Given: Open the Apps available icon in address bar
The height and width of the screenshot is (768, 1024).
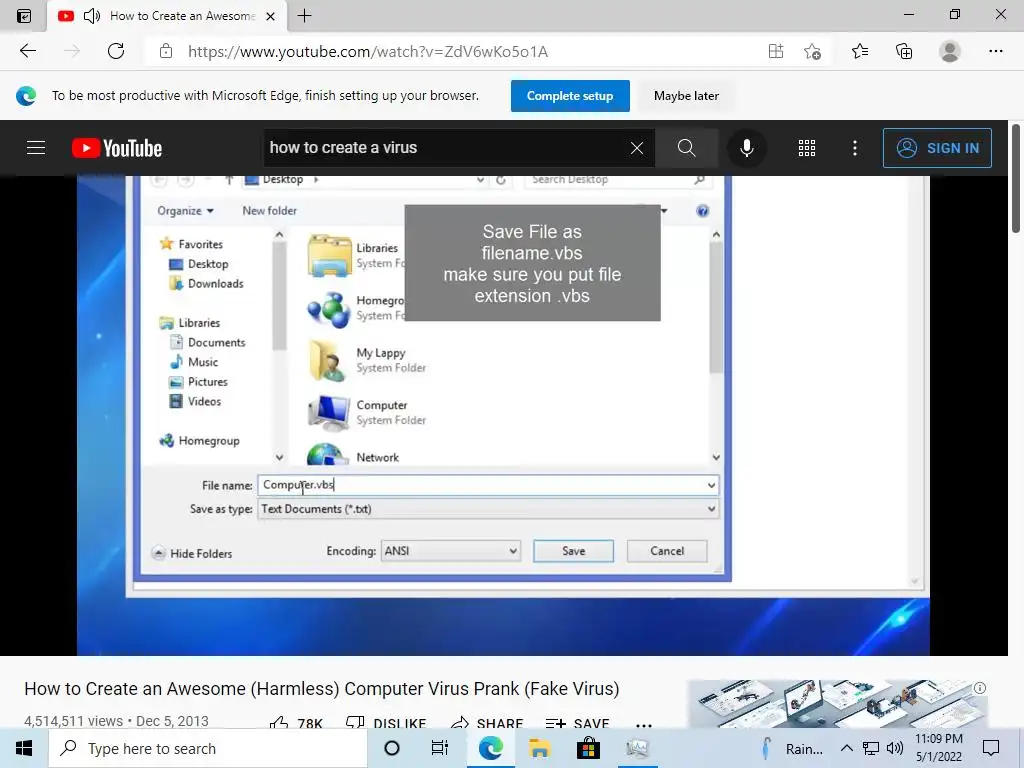Looking at the screenshot, I should click(x=775, y=51).
